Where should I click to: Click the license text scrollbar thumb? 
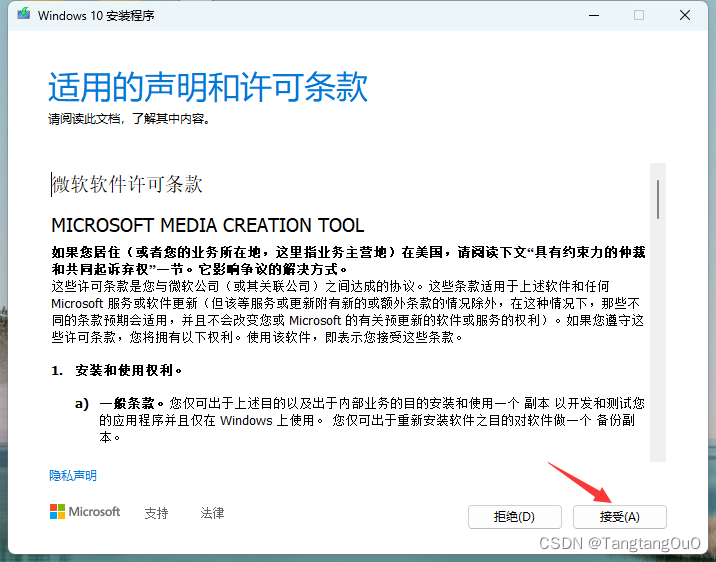click(x=658, y=199)
